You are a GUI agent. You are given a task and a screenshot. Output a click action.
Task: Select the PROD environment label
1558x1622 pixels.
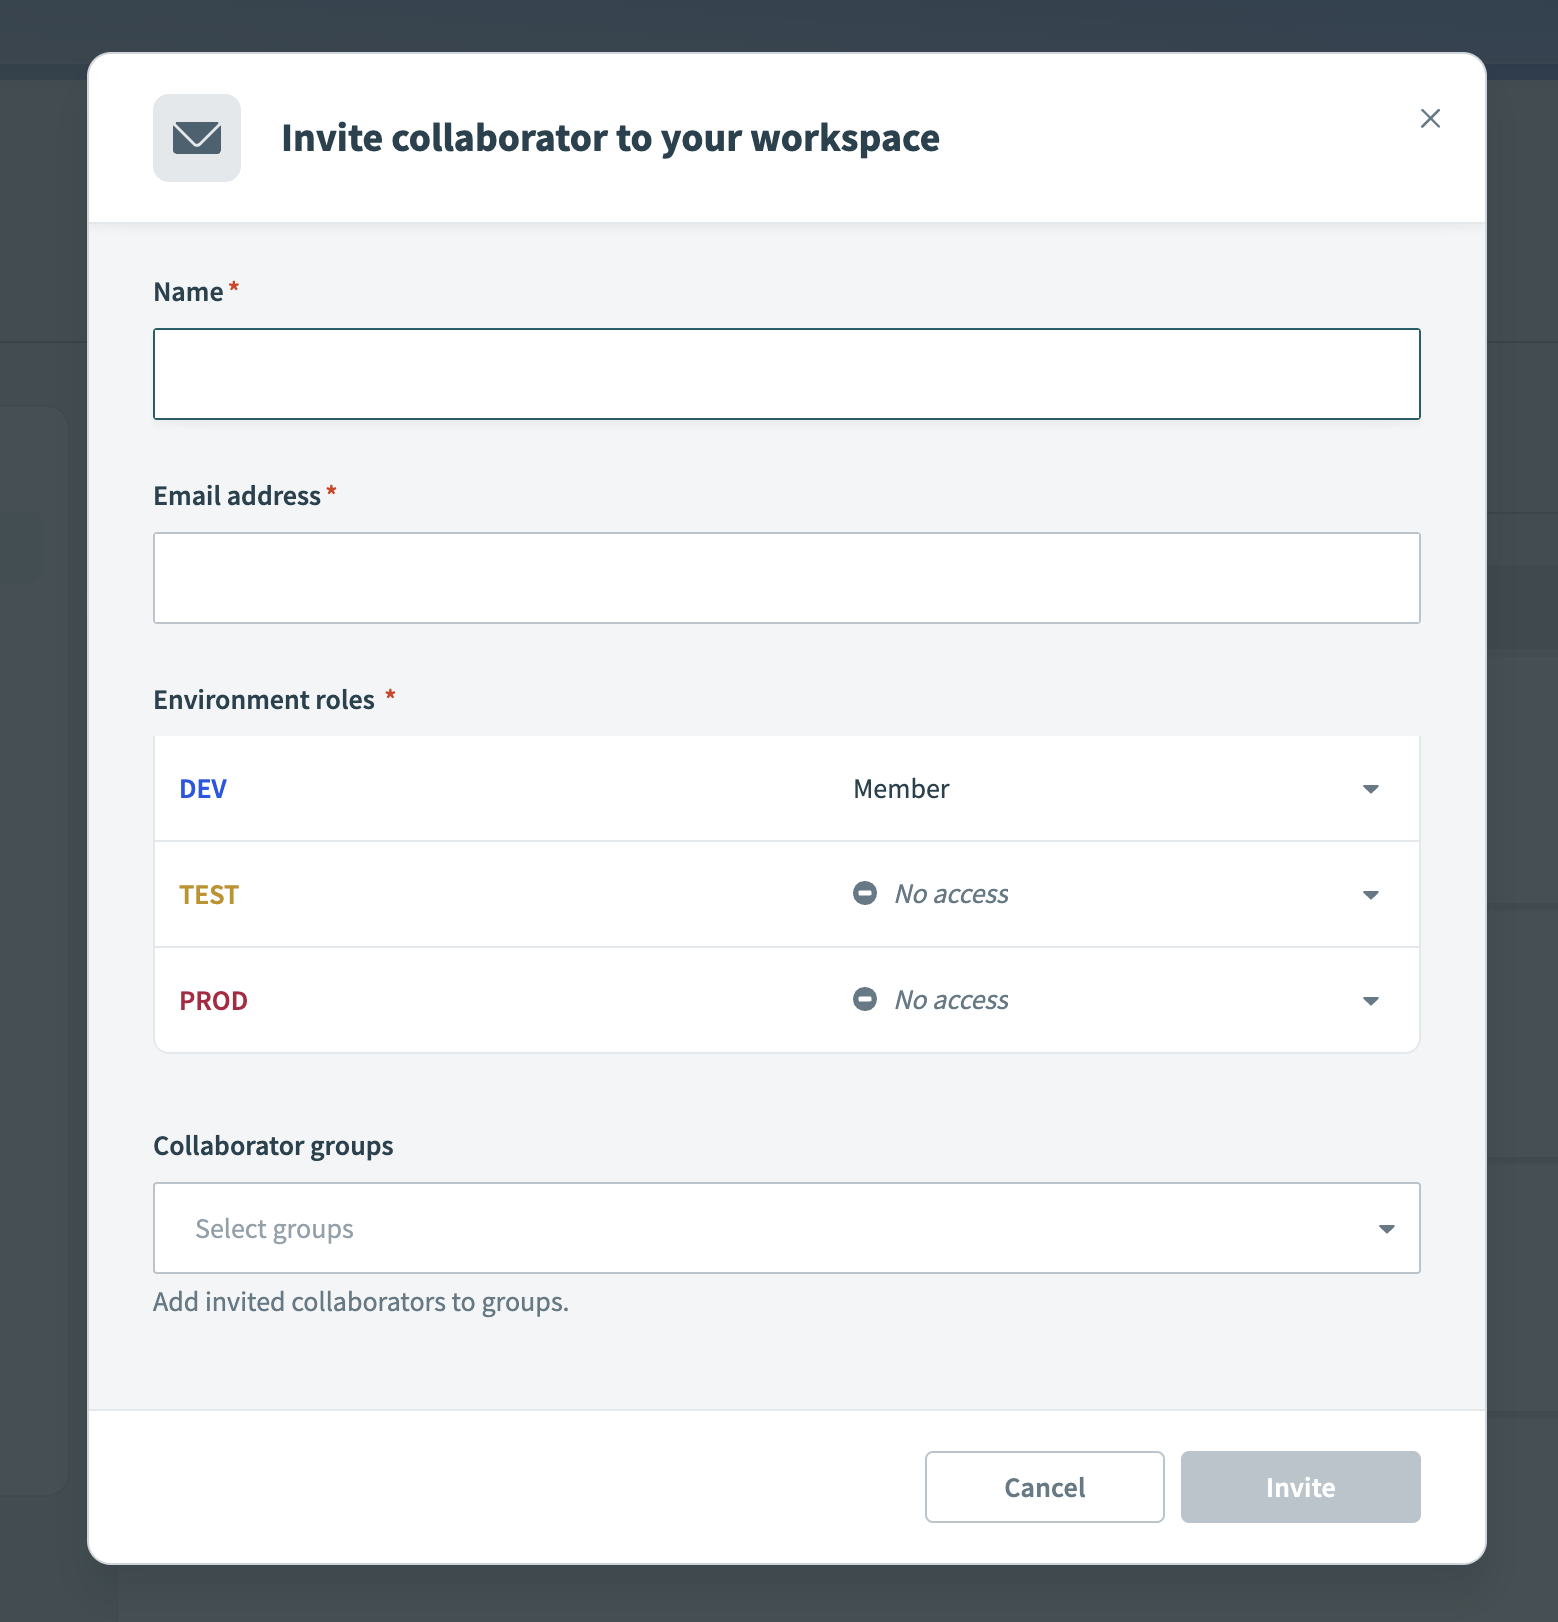[213, 1001]
